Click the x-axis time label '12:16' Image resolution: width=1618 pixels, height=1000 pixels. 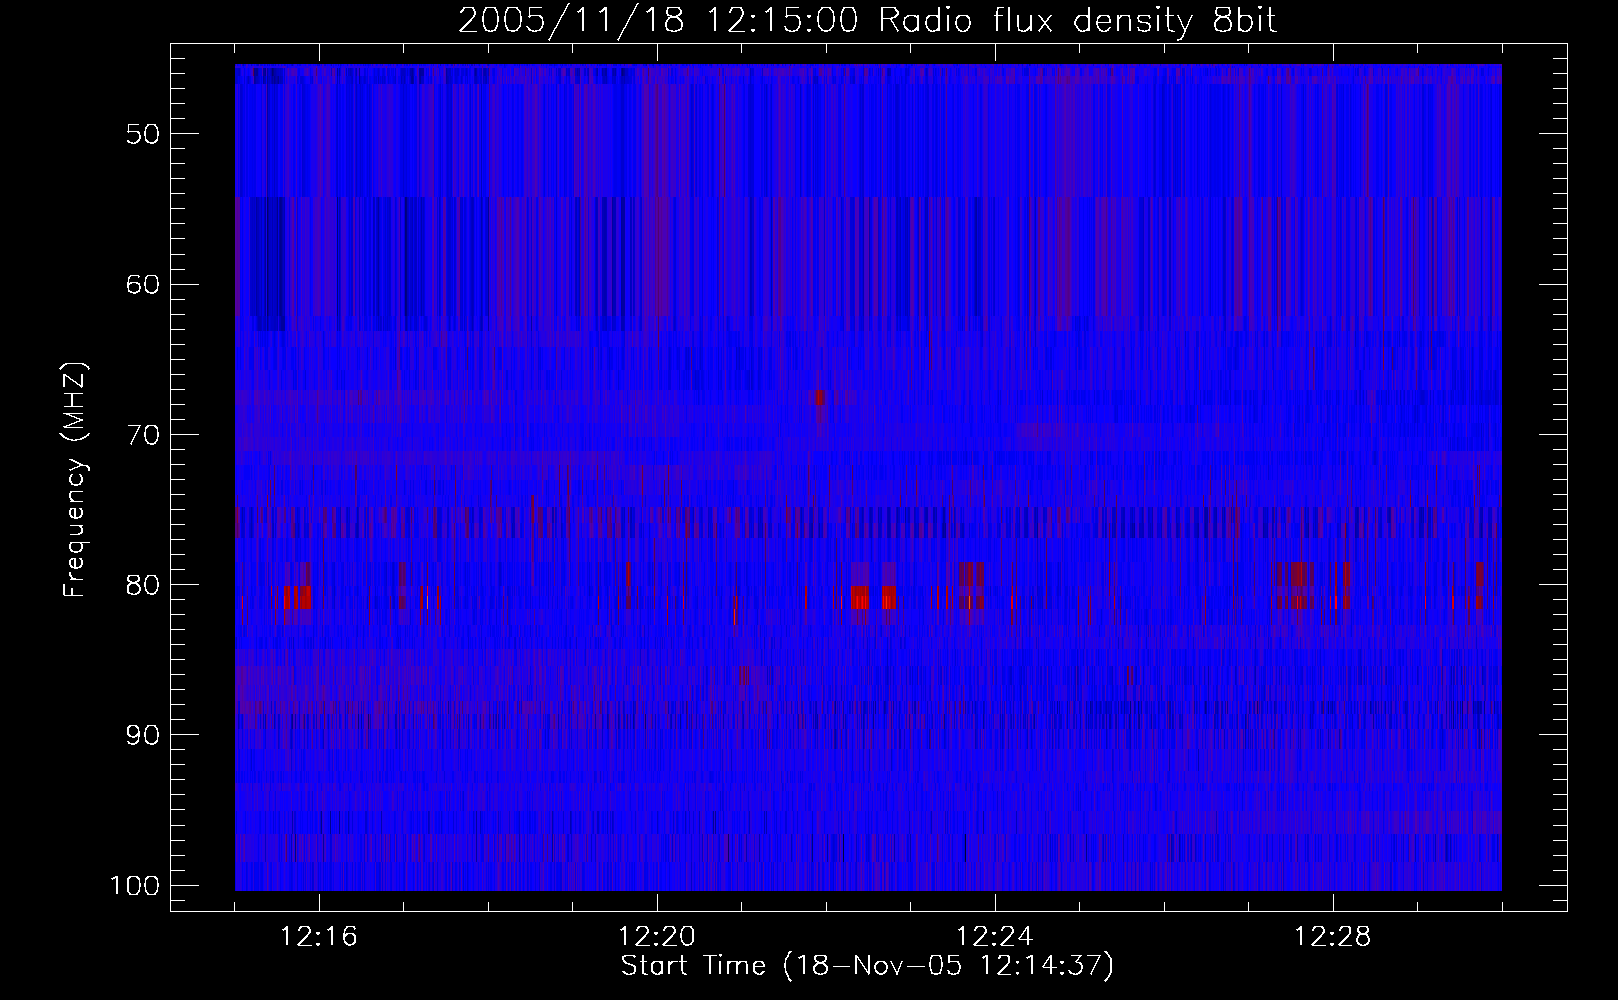coord(319,937)
